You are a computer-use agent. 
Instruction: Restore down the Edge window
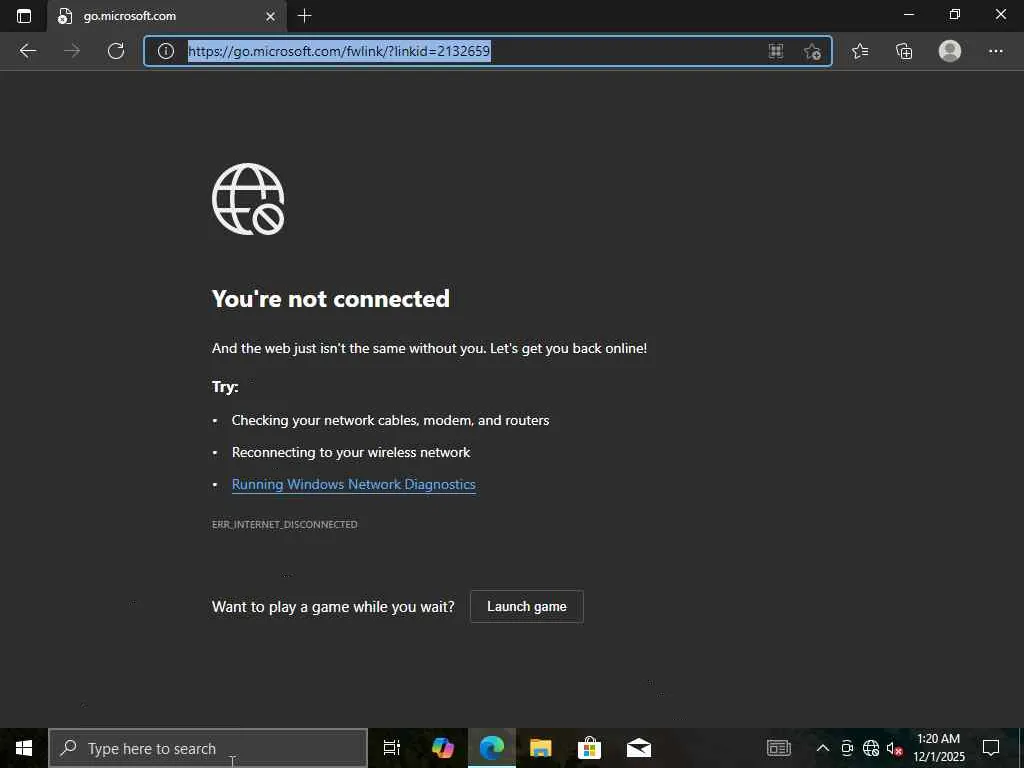pos(955,14)
